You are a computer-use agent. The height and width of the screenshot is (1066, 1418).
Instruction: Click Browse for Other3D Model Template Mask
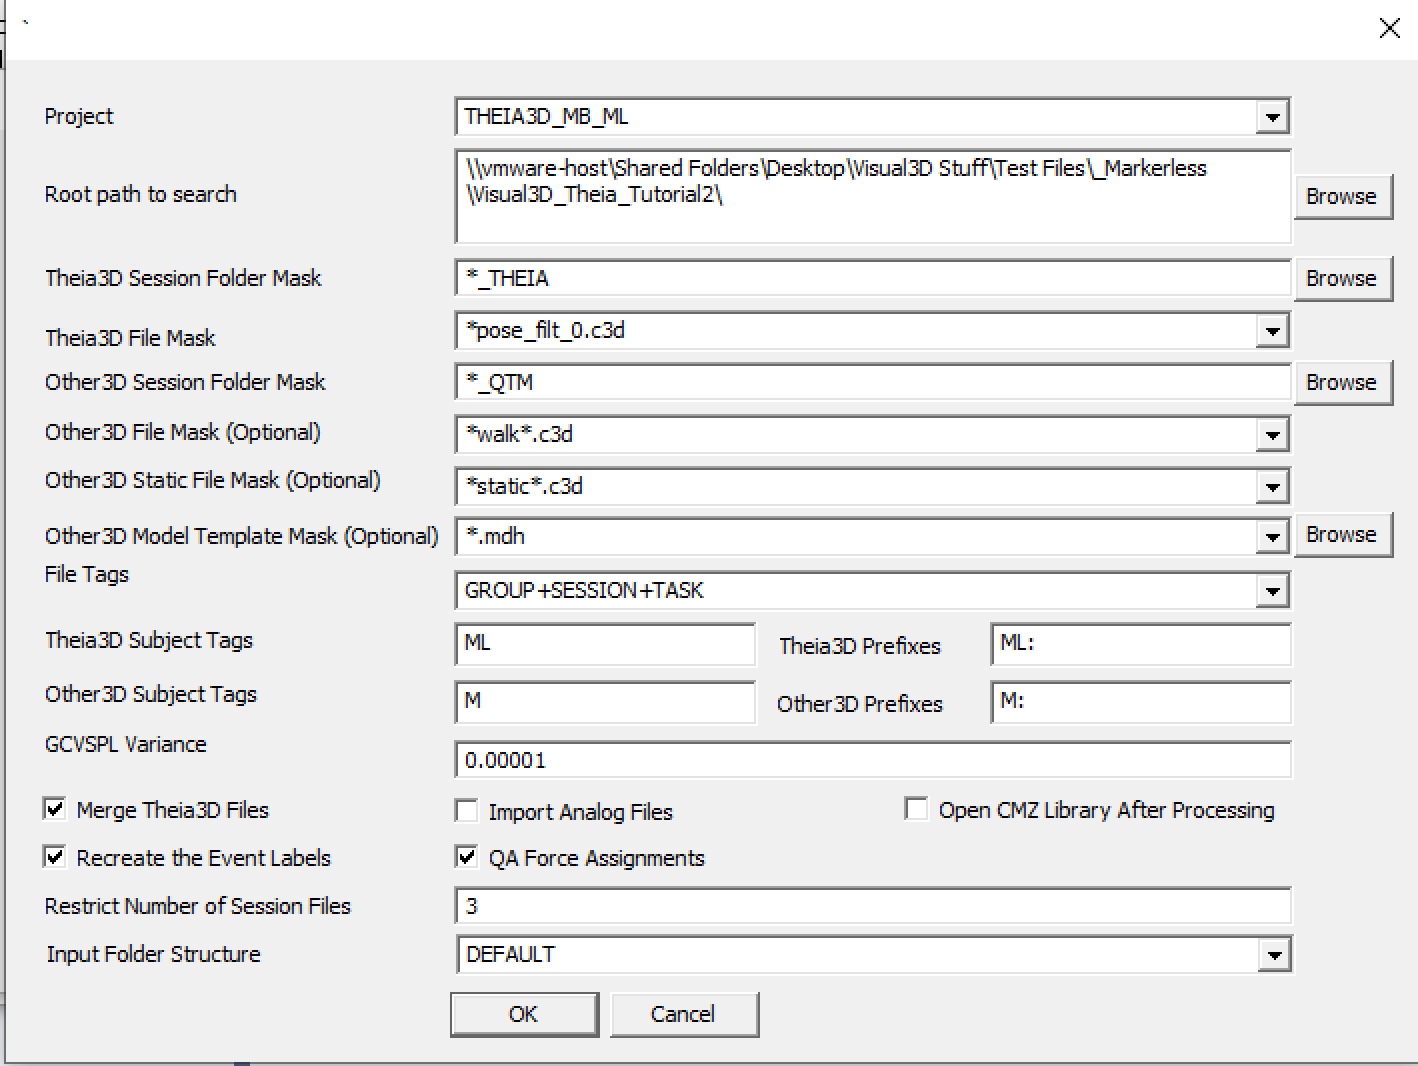pyautogui.click(x=1342, y=535)
